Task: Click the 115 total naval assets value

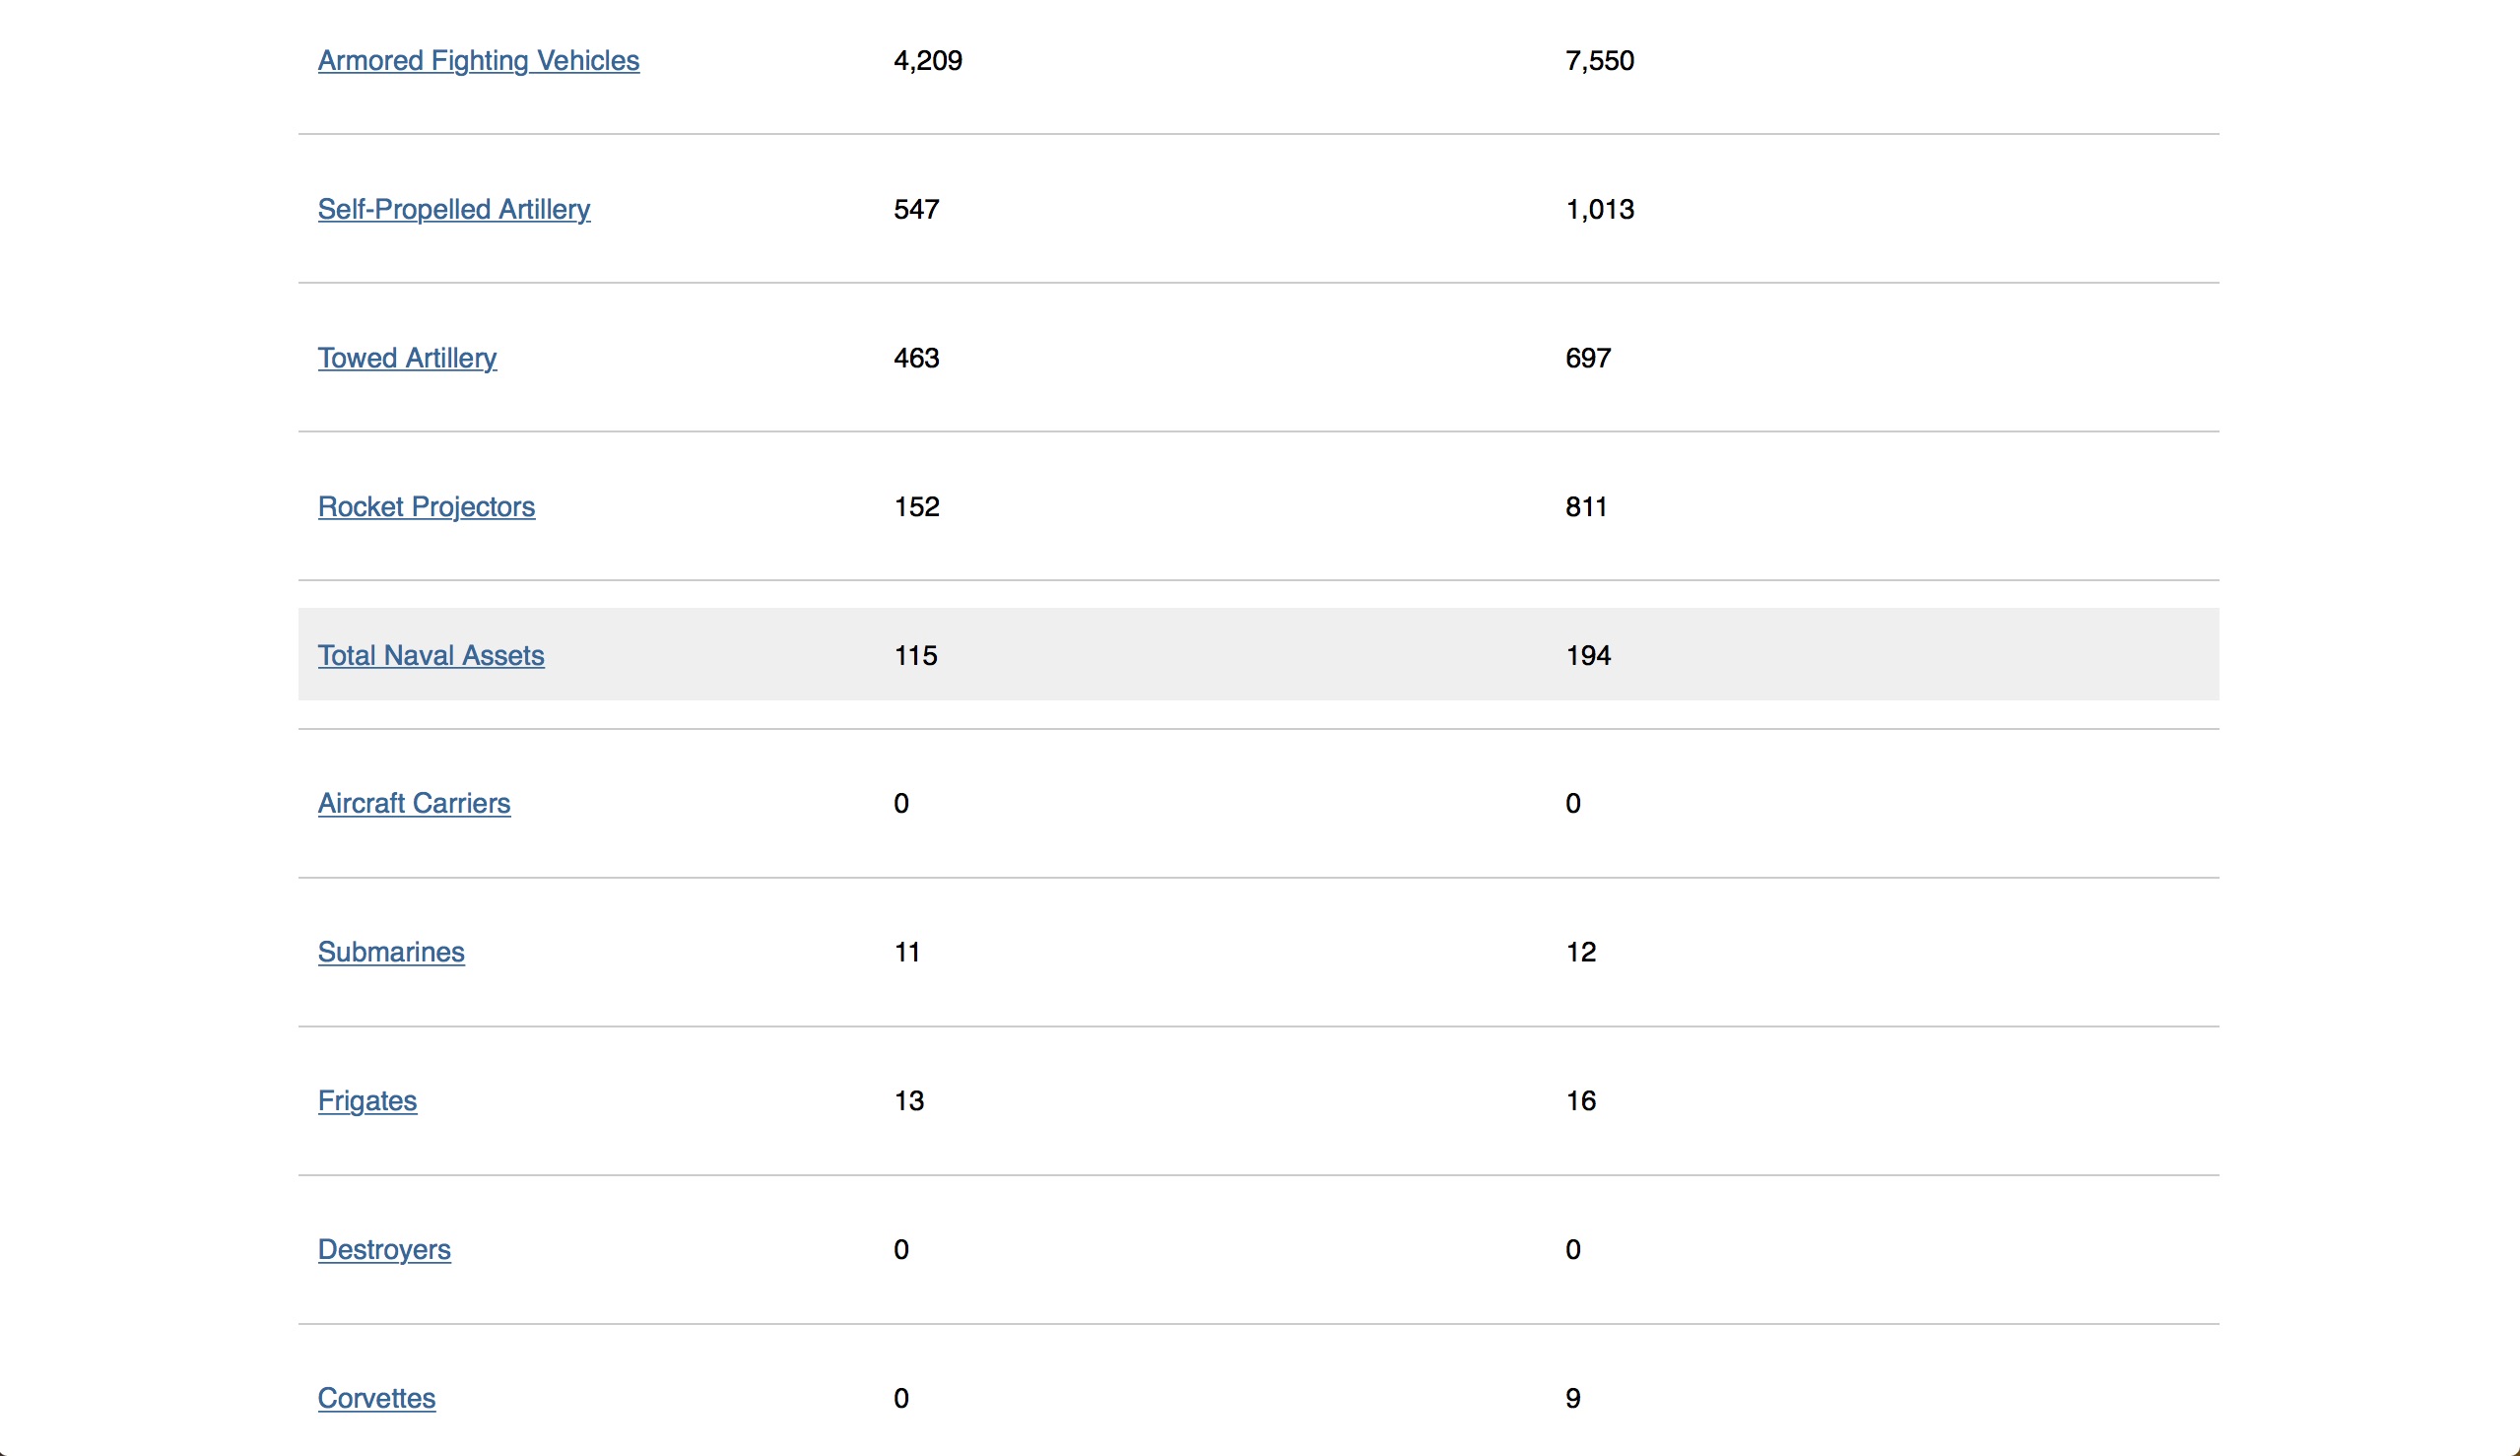Action: point(915,656)
